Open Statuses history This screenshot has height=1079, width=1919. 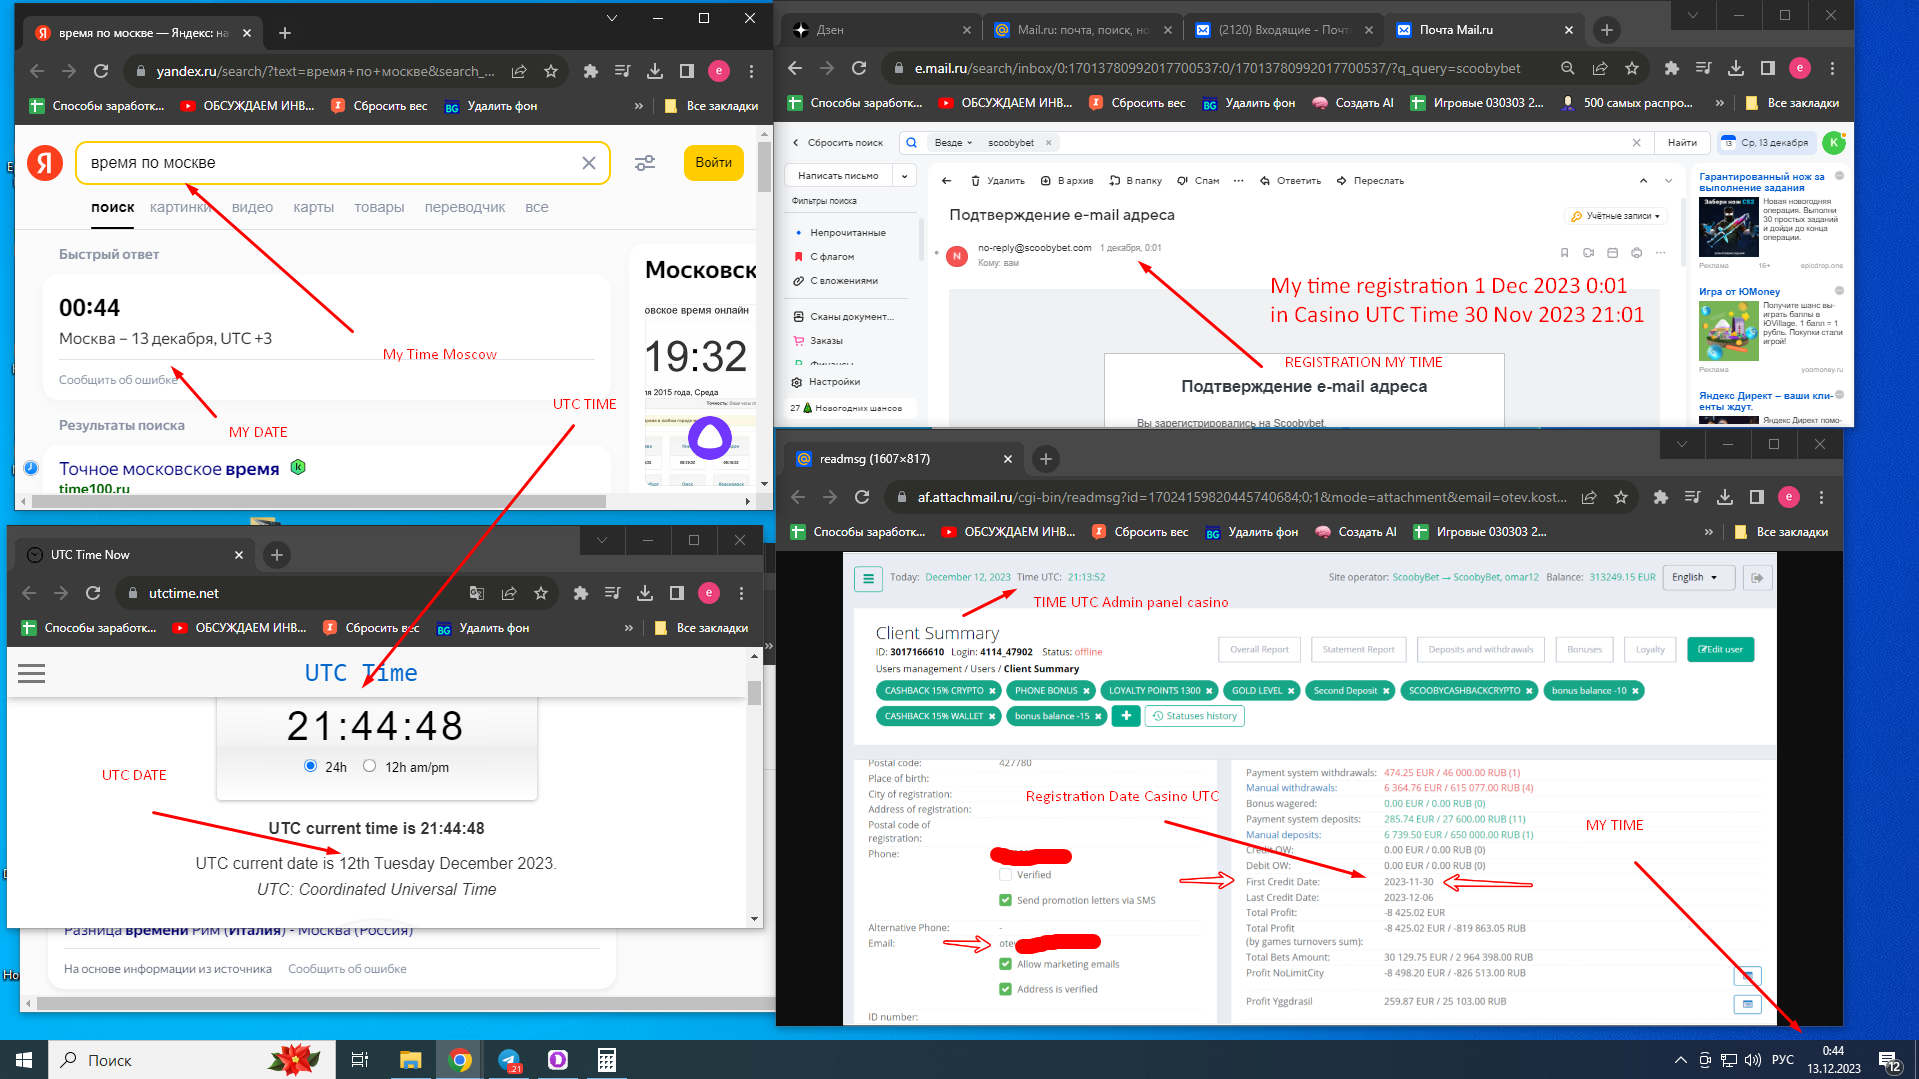coord(1195,716)
